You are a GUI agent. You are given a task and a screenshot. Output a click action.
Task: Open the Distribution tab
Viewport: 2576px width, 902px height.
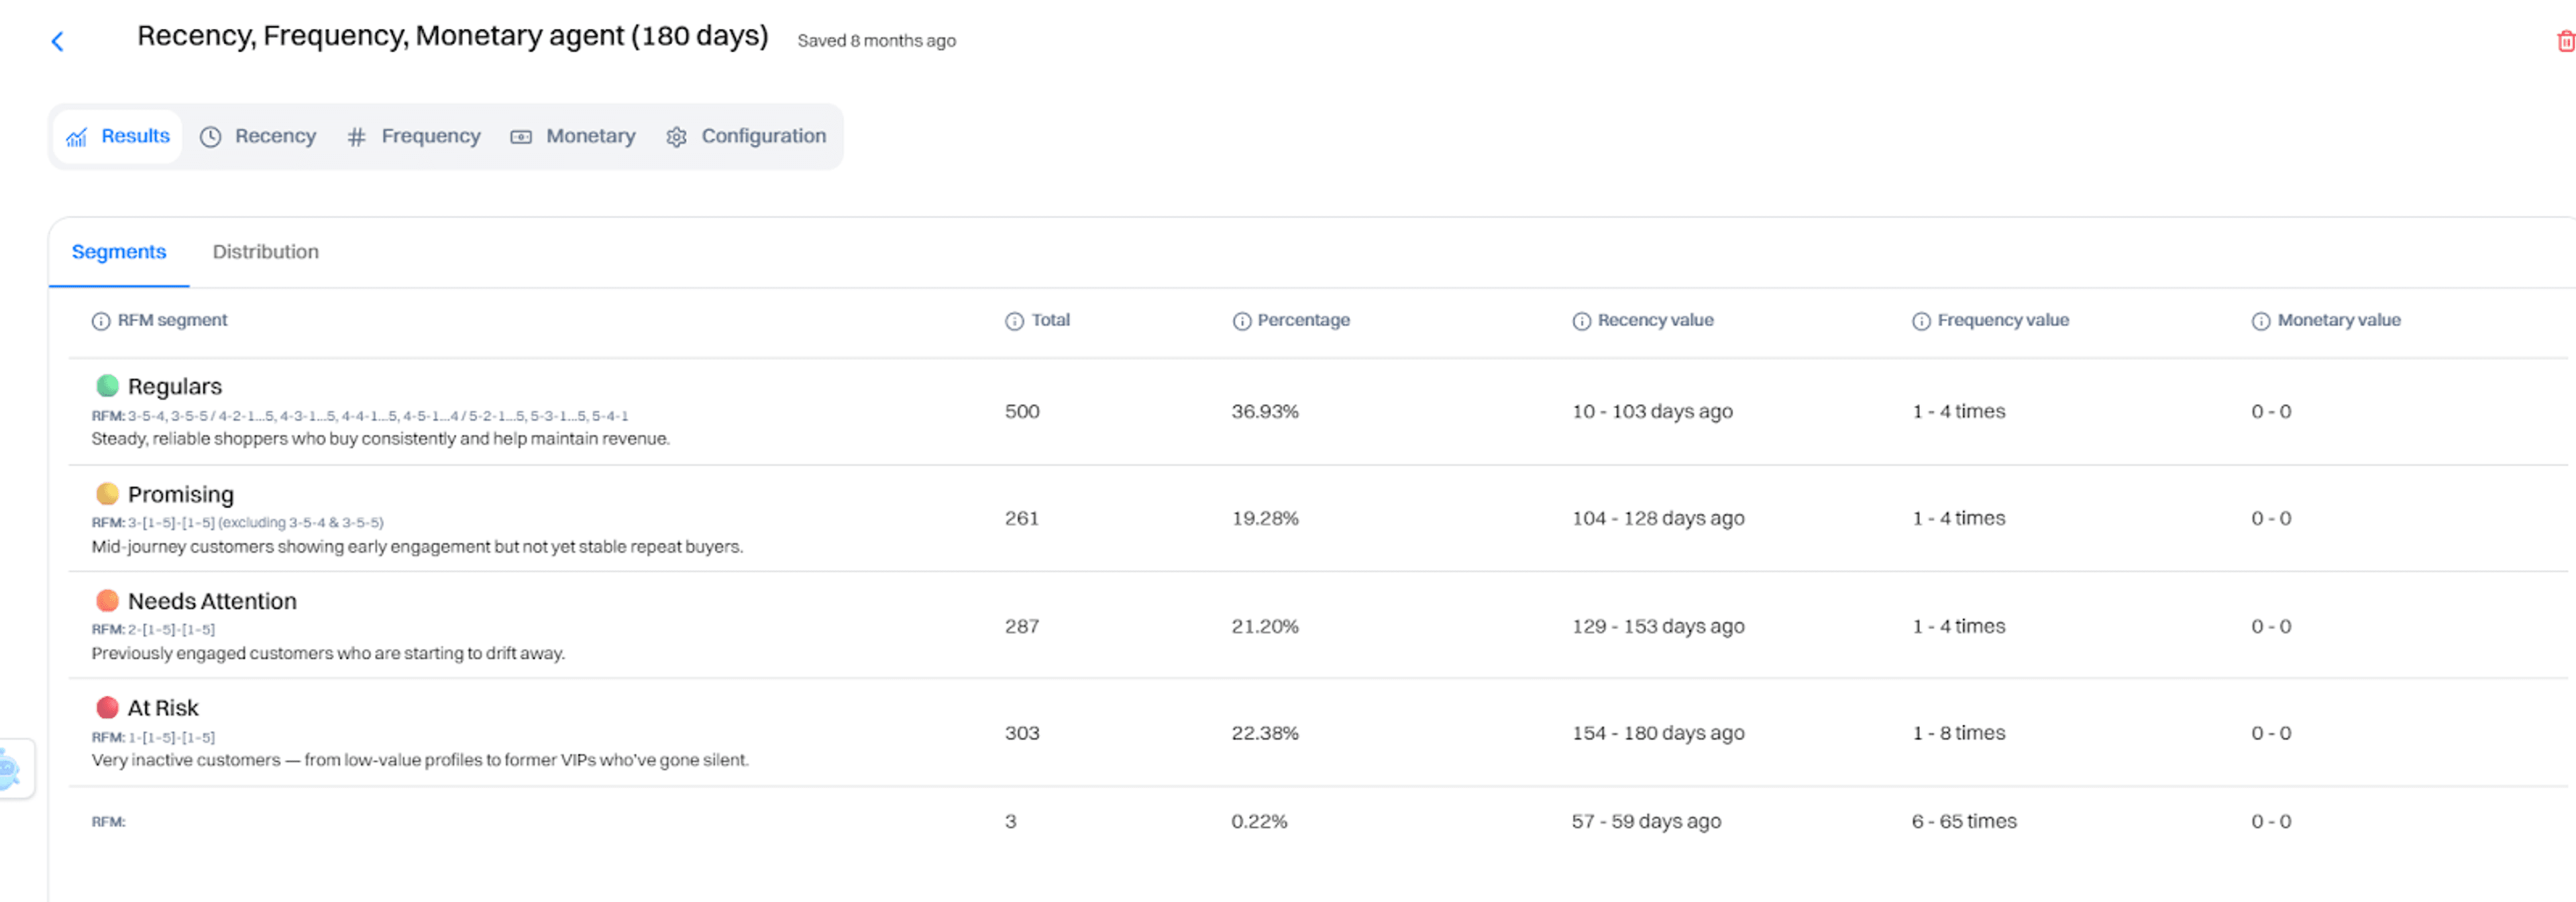[x=264, y=252]
